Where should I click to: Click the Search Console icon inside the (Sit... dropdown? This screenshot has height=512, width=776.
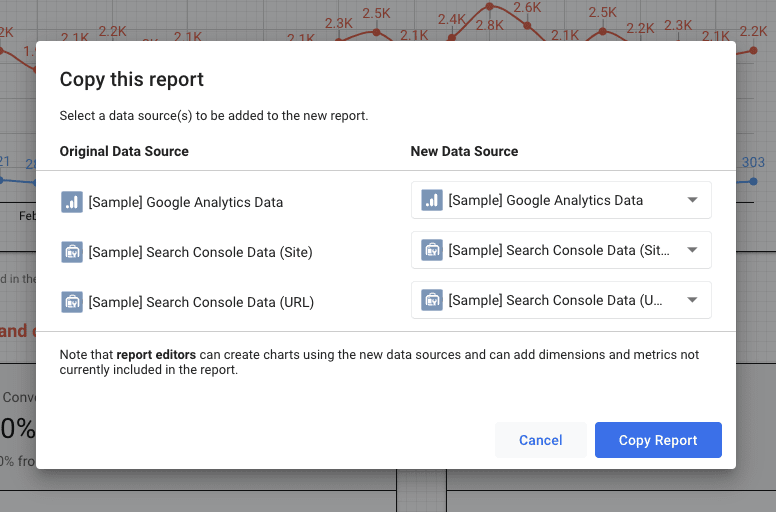coord(432,250)
